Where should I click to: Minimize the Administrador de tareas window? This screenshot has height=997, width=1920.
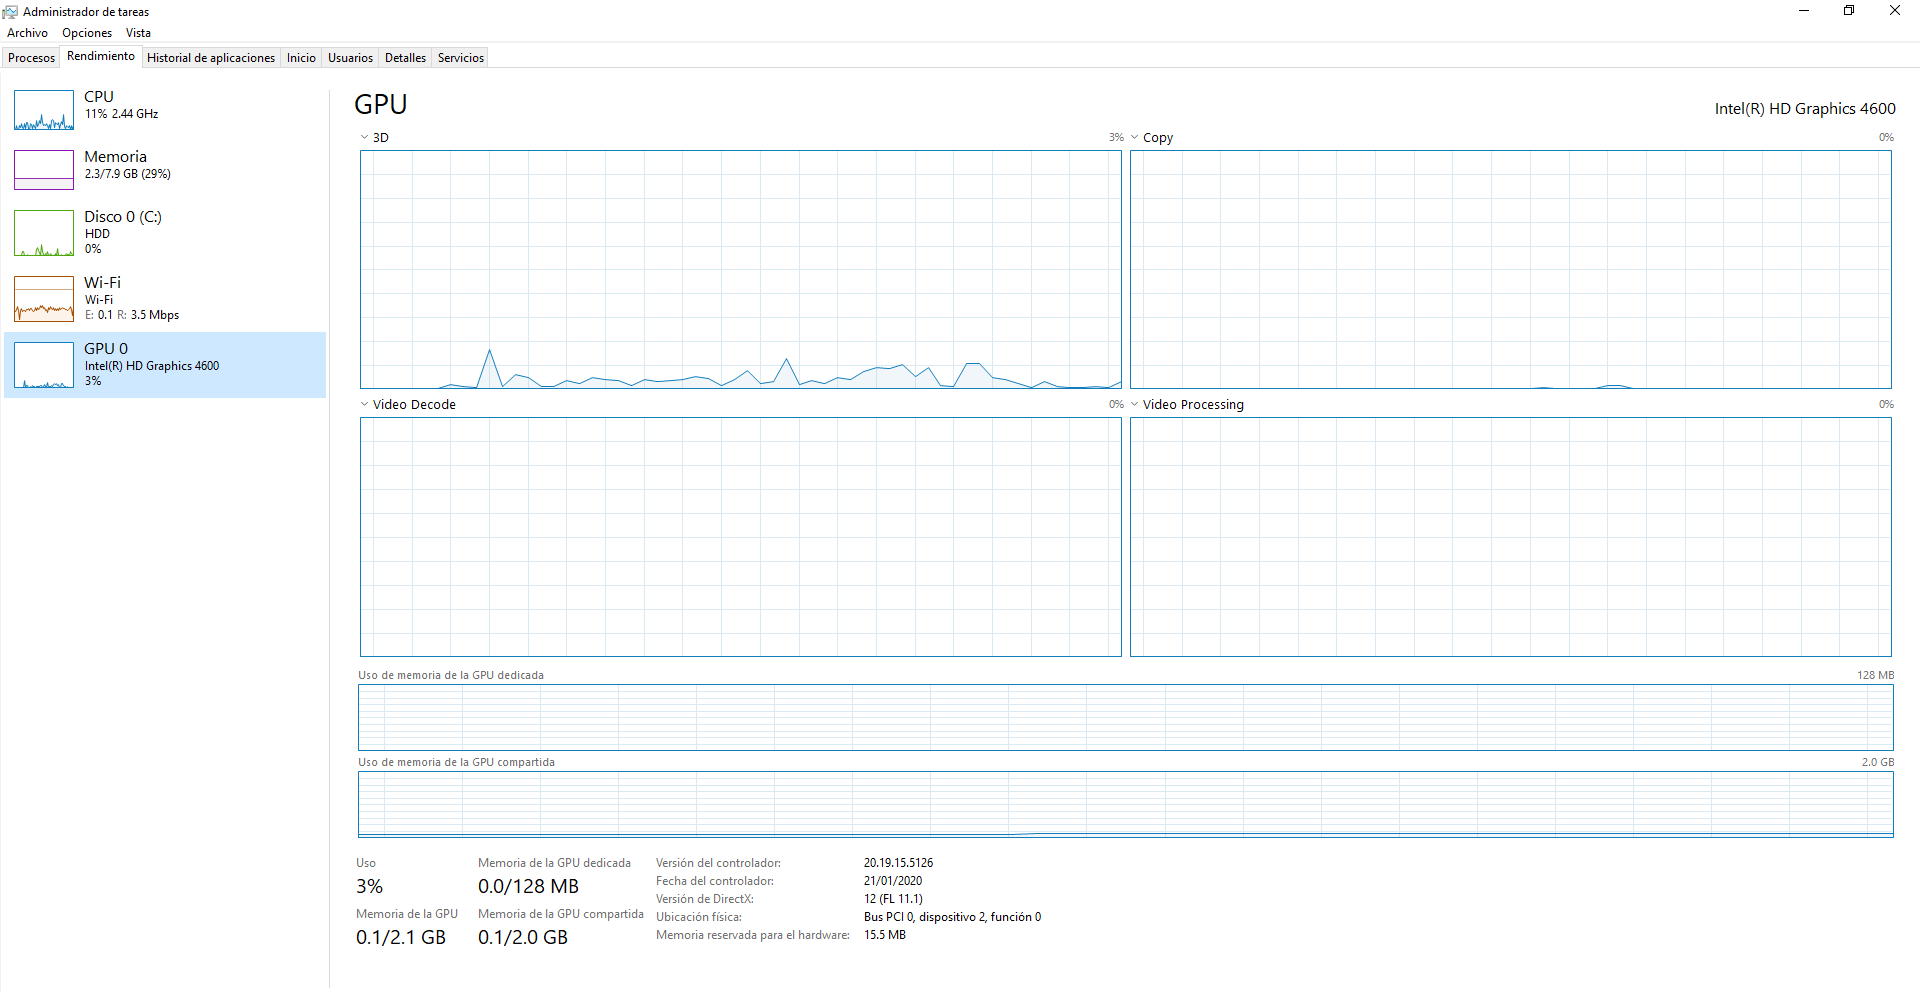[x=1804, y=11]
